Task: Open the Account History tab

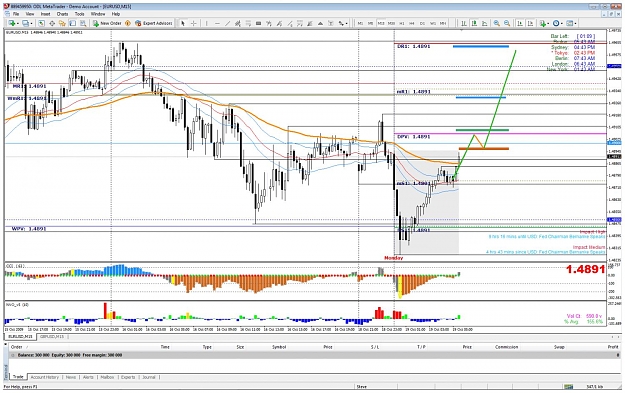Action: [x=45, y=377]
